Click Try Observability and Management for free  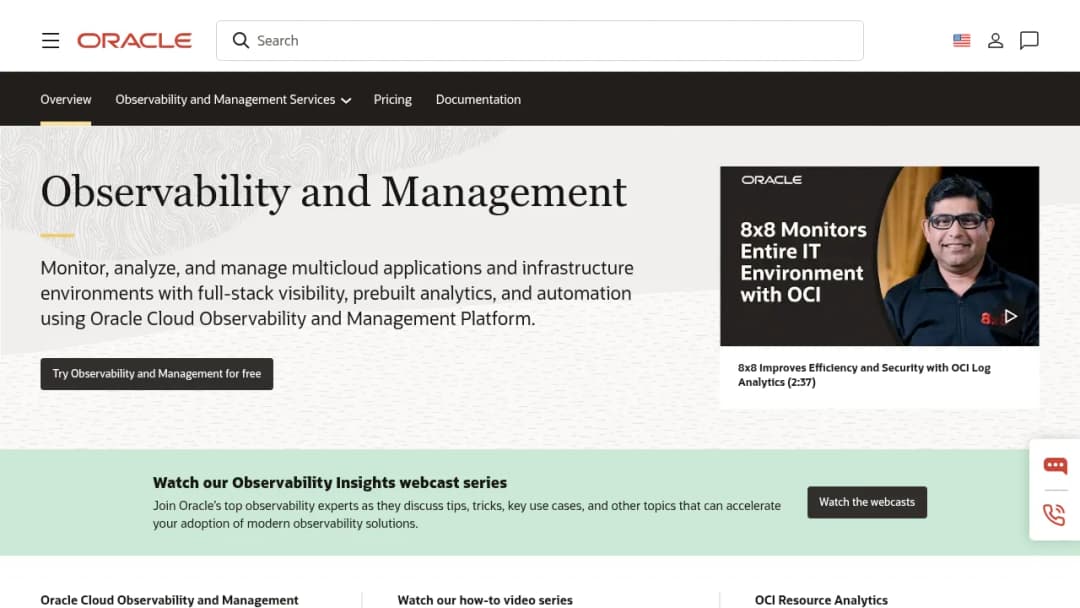pos(156,374)
